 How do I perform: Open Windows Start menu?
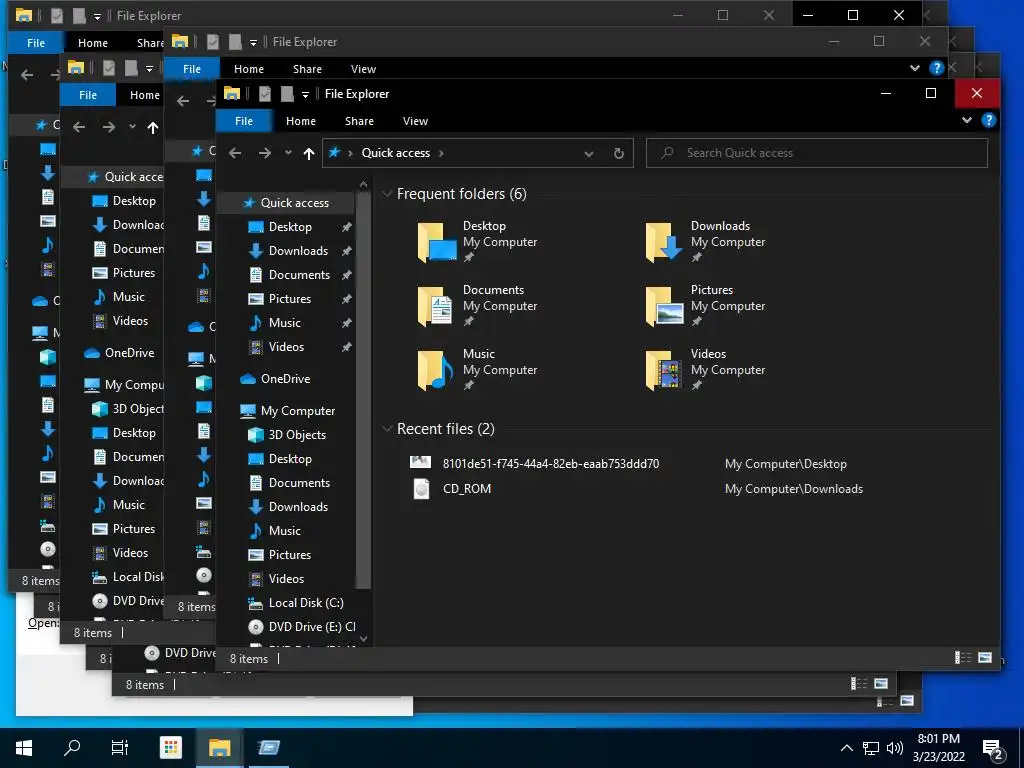click(x=24, y=748)
